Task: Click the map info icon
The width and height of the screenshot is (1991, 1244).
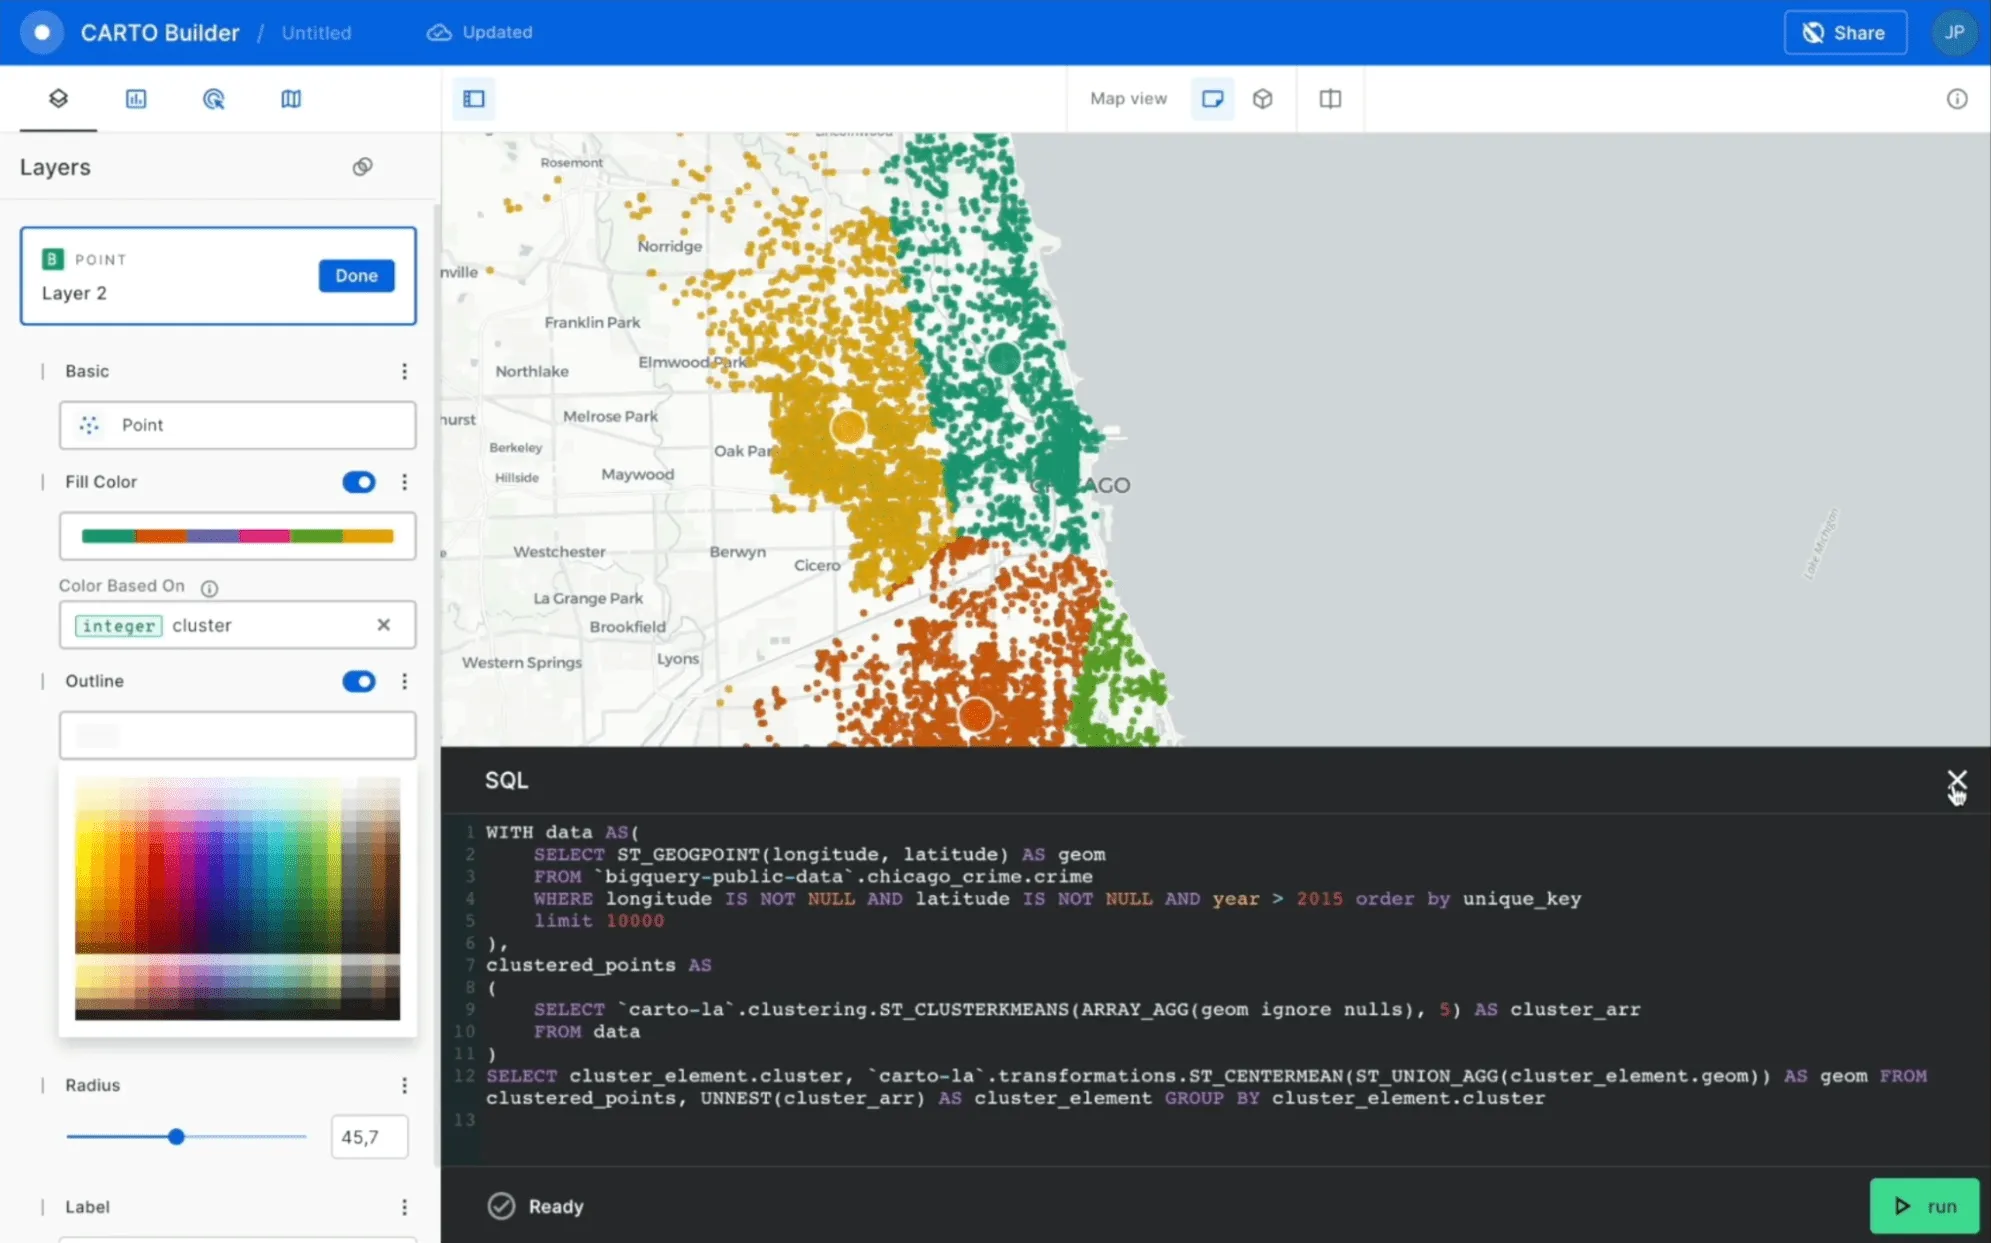Action: click(1957, 98)
